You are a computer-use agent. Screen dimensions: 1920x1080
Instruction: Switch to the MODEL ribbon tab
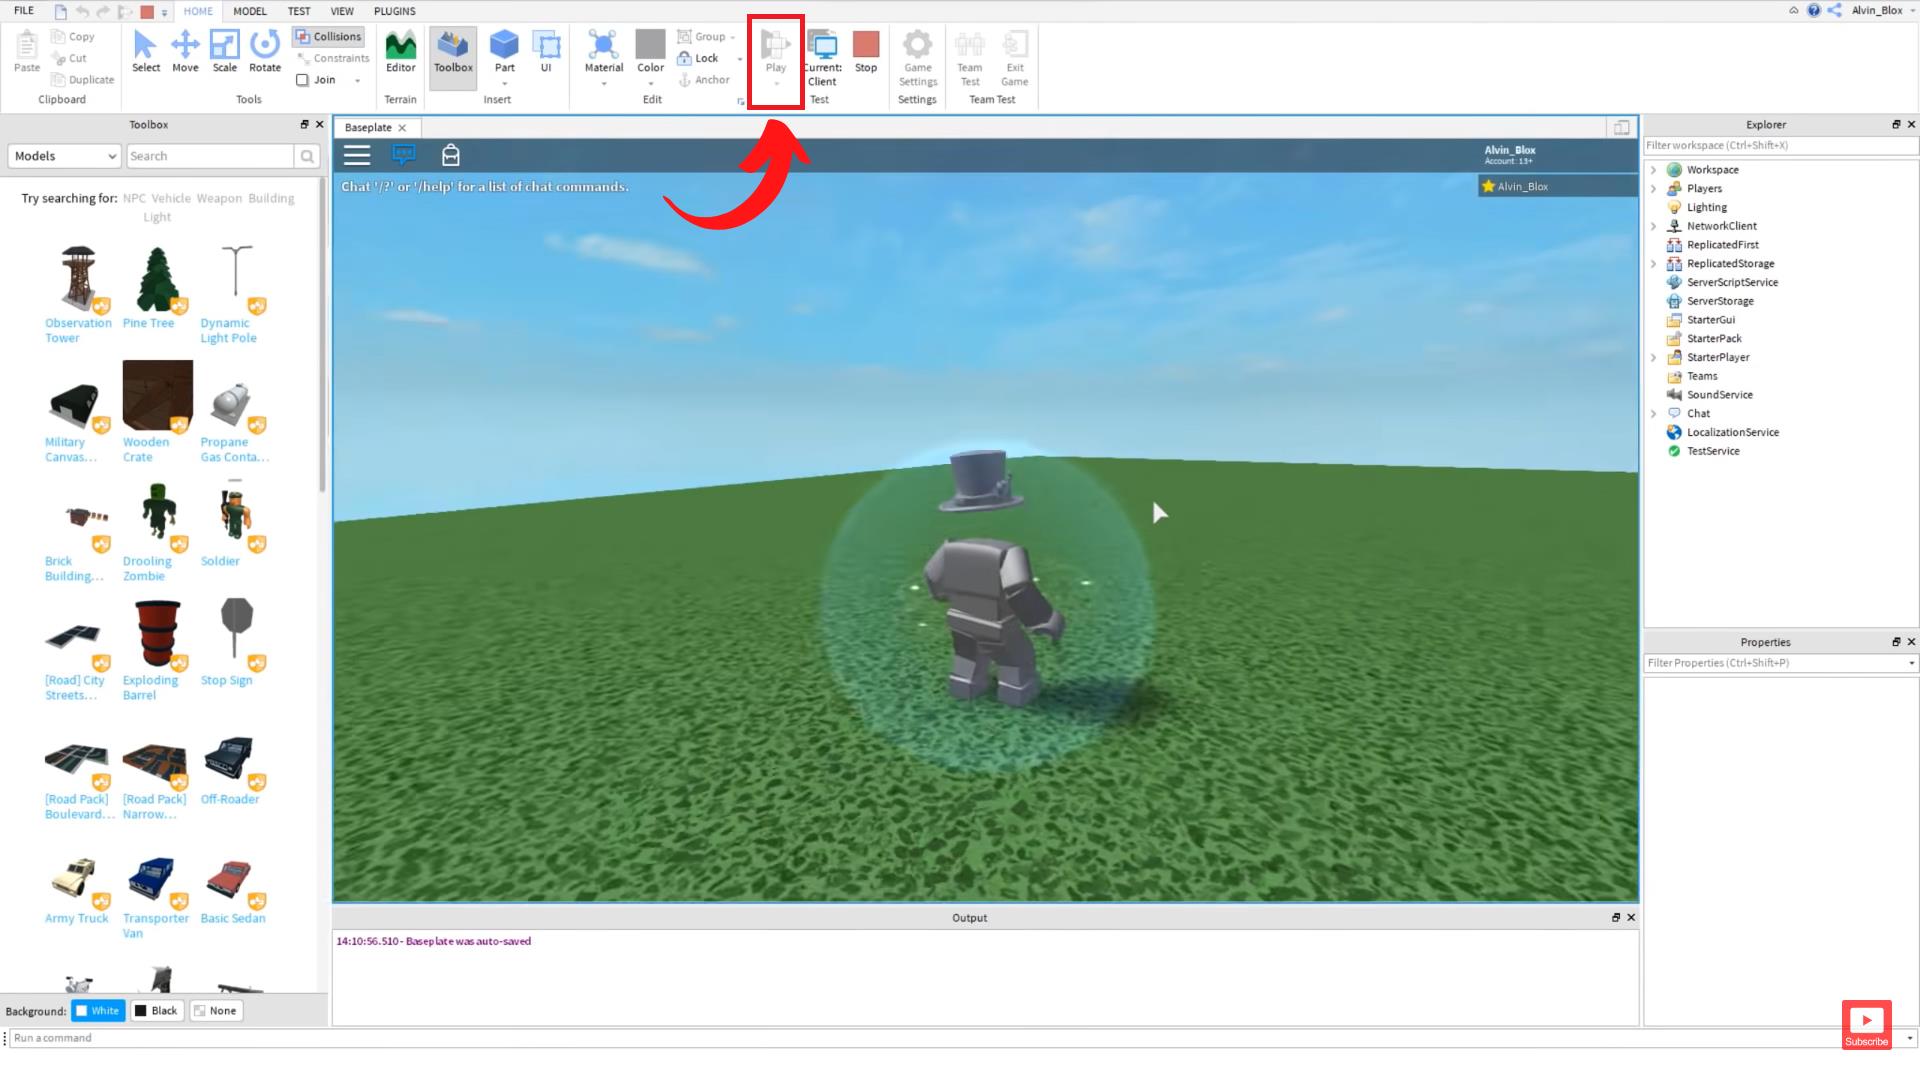pyautogui.click(x=250, y=11)
